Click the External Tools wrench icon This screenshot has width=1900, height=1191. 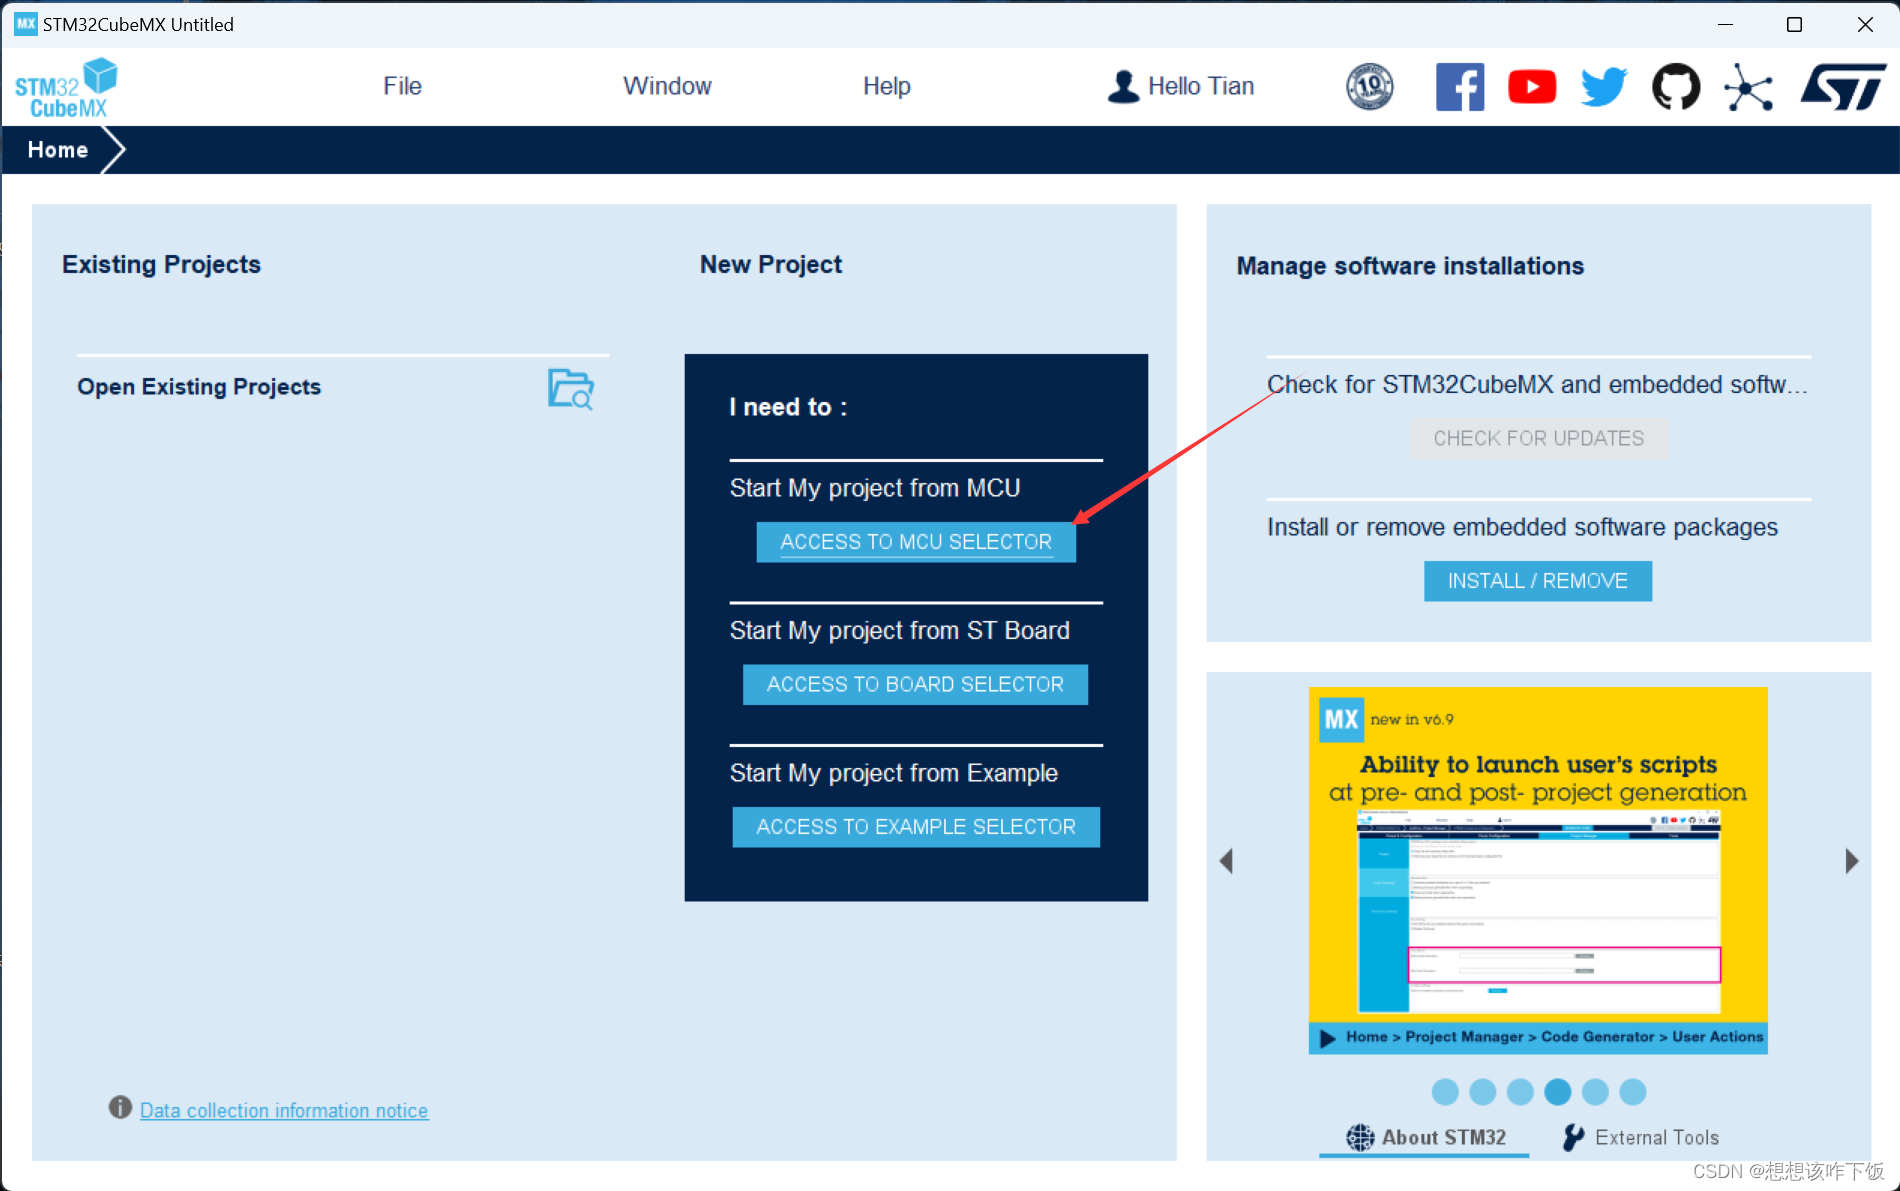click(1573, 1137)
